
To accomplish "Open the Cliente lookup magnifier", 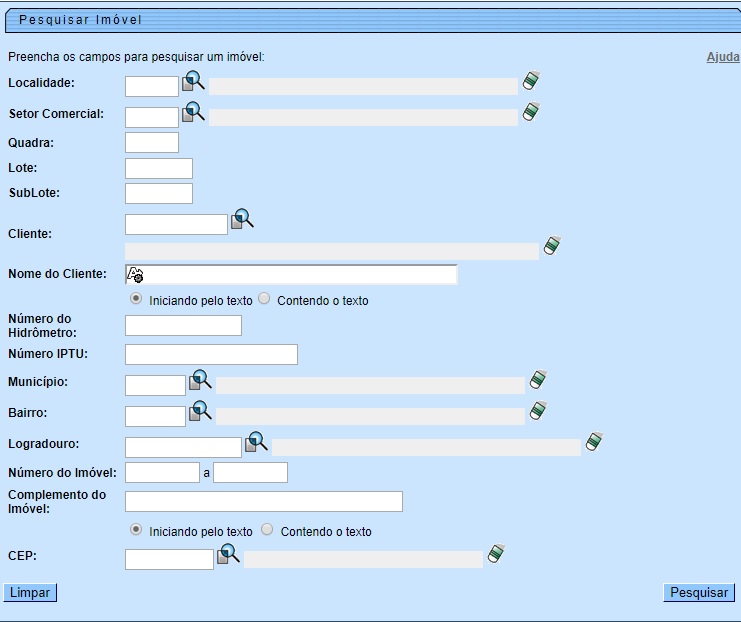I will (x=242, y=219).
